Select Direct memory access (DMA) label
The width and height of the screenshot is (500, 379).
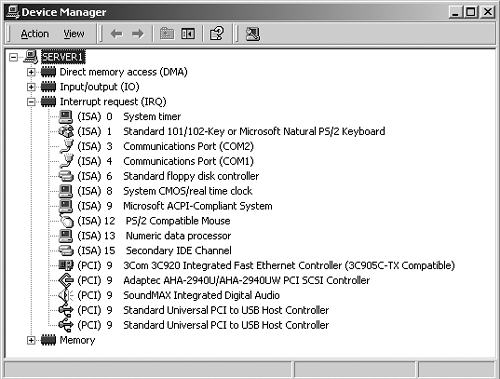tap(123, 72)
